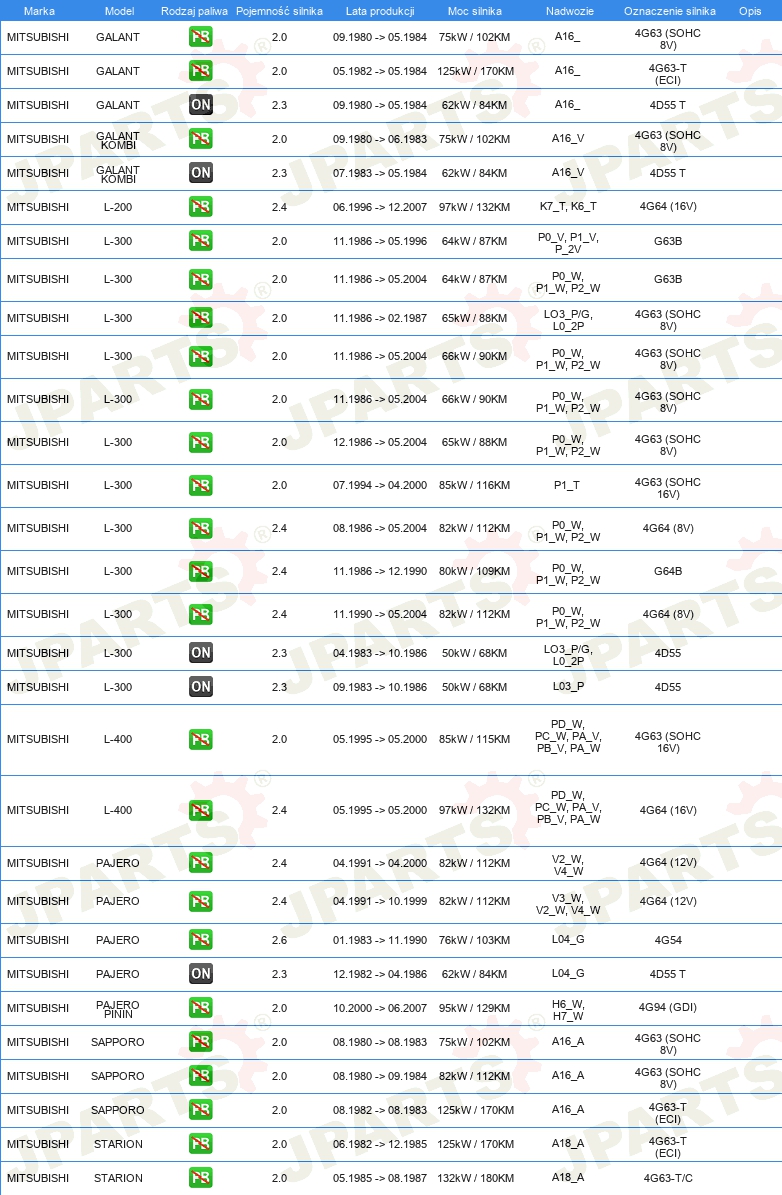Click the Pojemność silnika column header

(x=279, y=11)
